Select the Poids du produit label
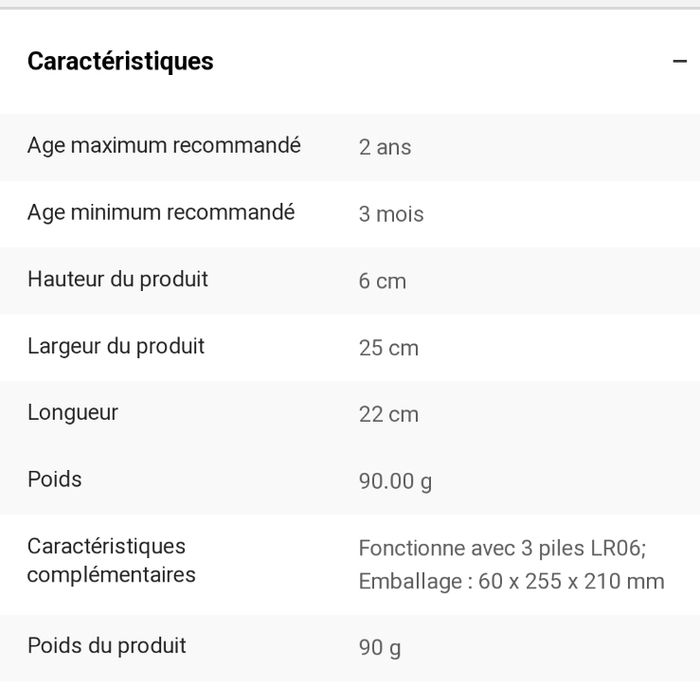The width and height of the screenshot is (700, 689). [107, 646]
